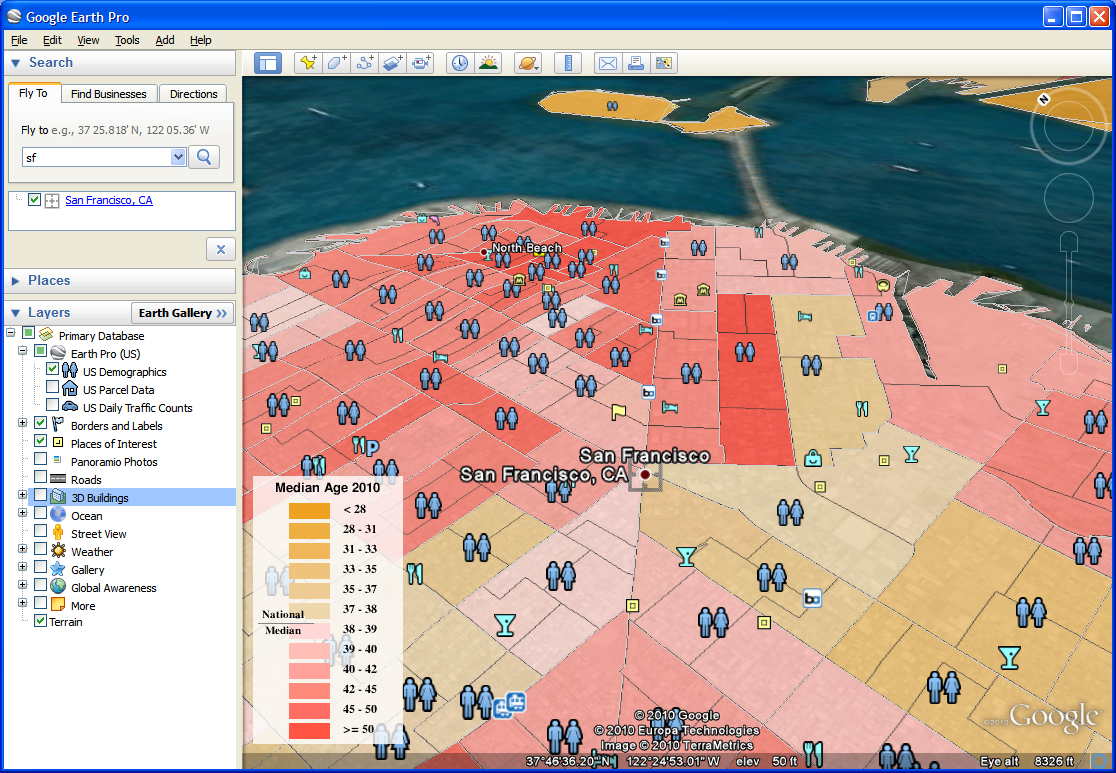
Task: Click the North Beach placemark on map
Action: click(x=485, y=252)
